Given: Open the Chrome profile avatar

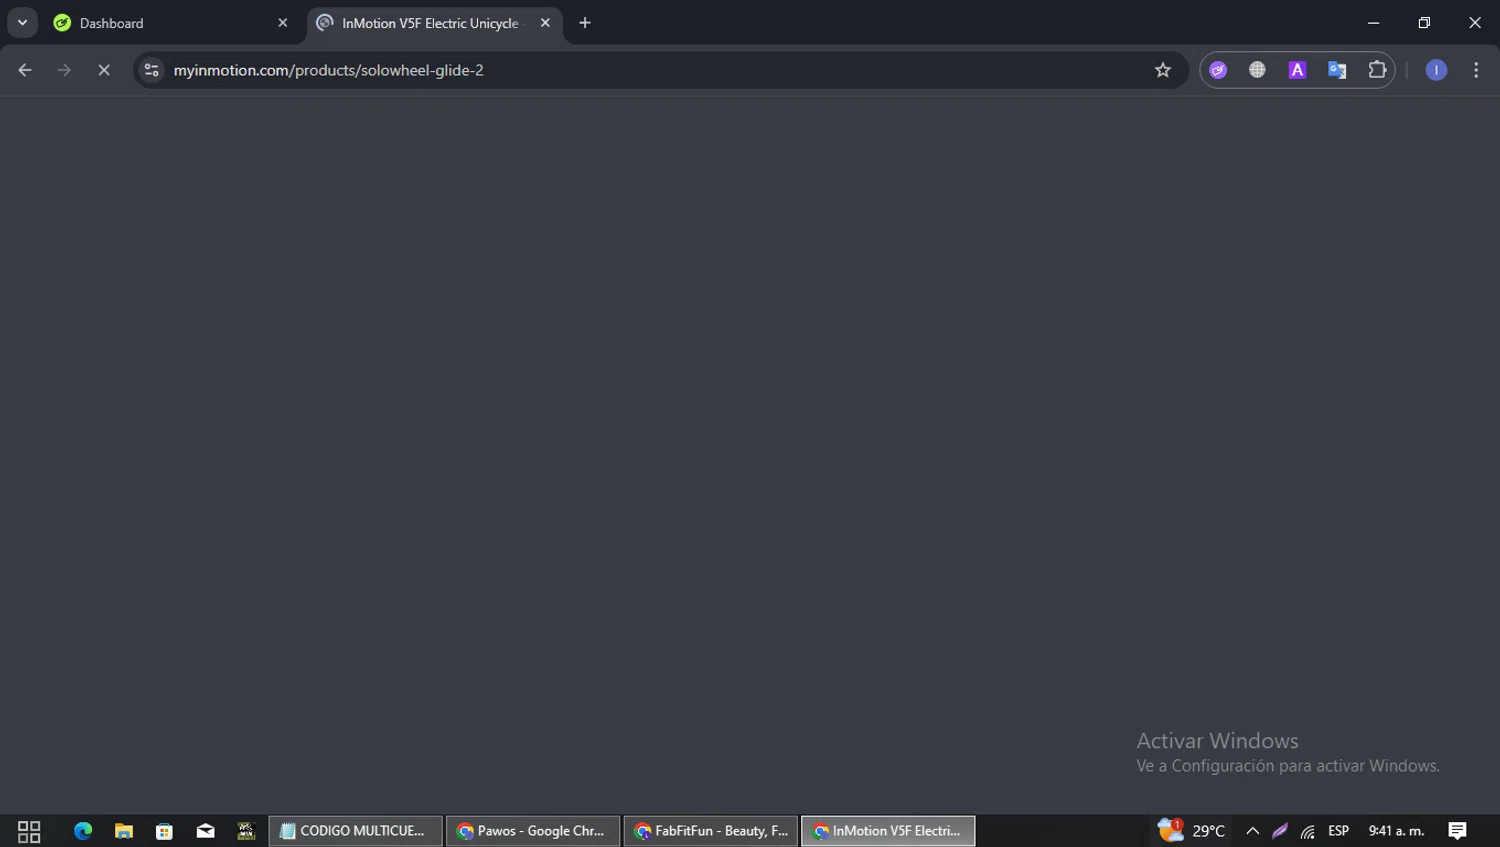Looking at the screenshot, I should tap(1436, 70).
